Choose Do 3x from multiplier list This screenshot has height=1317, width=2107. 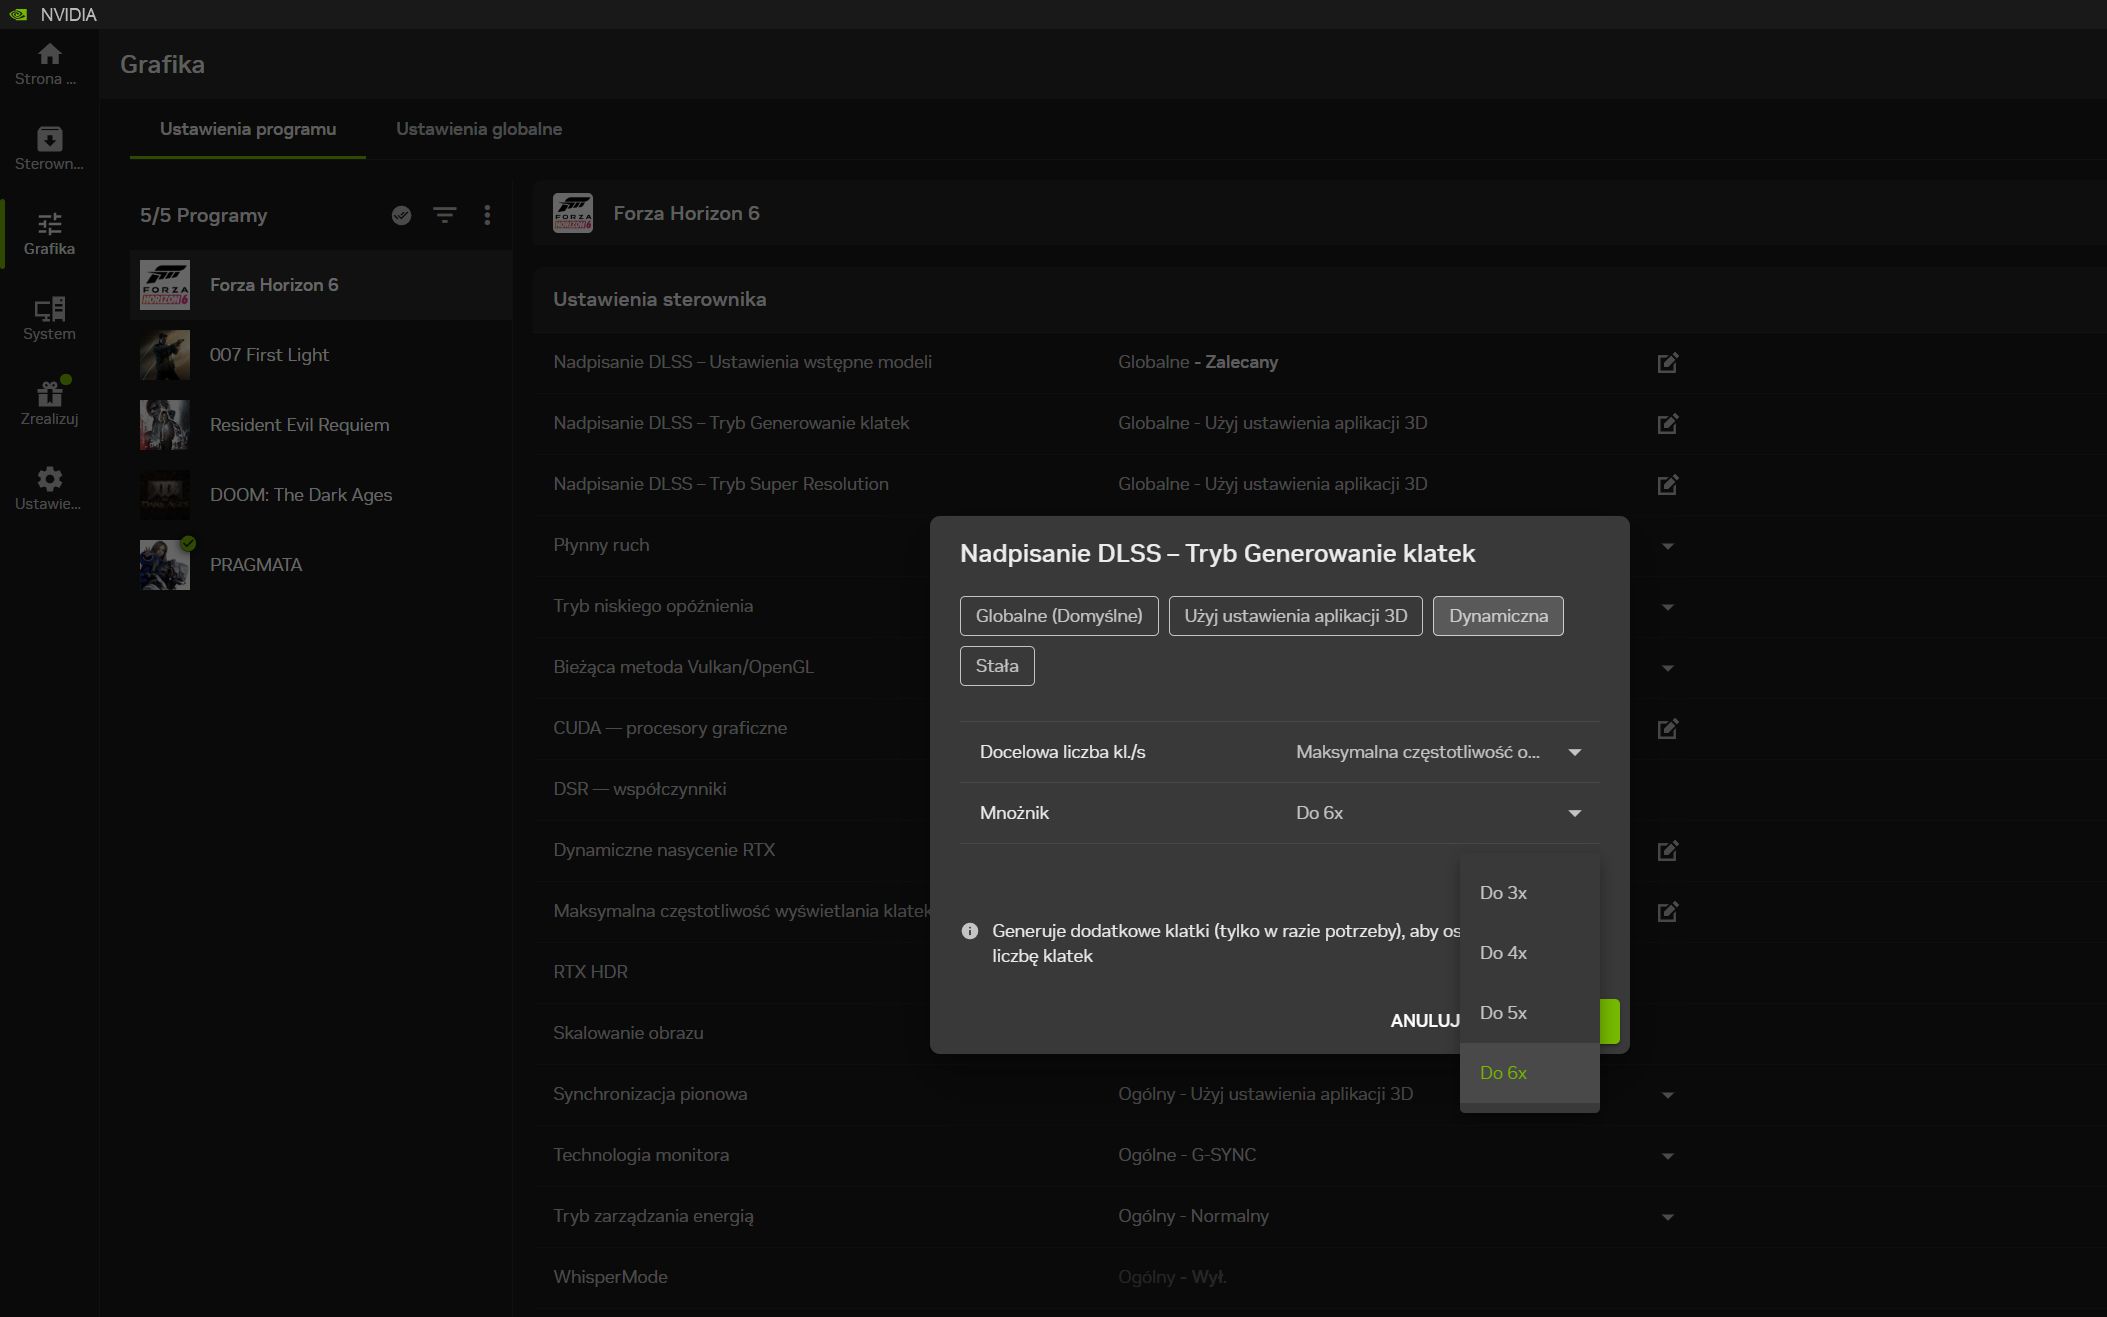[1529, 893]
